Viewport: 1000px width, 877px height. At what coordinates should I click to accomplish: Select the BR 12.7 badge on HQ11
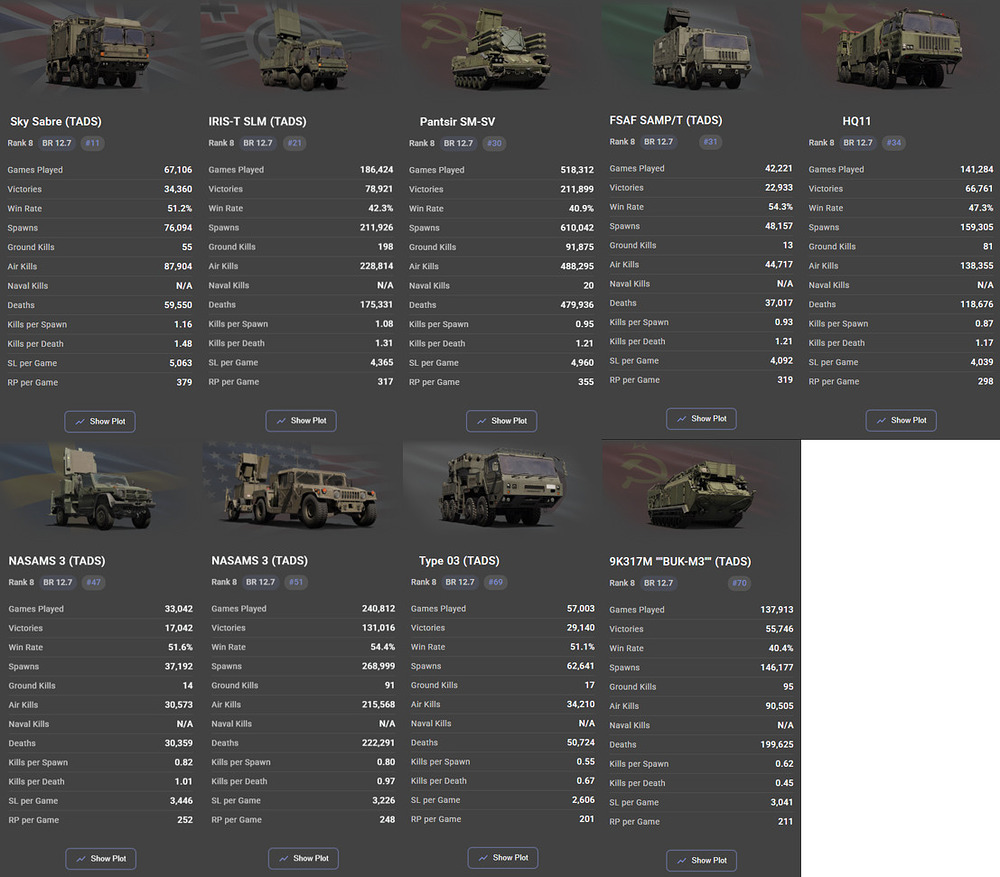coord(858,142)
